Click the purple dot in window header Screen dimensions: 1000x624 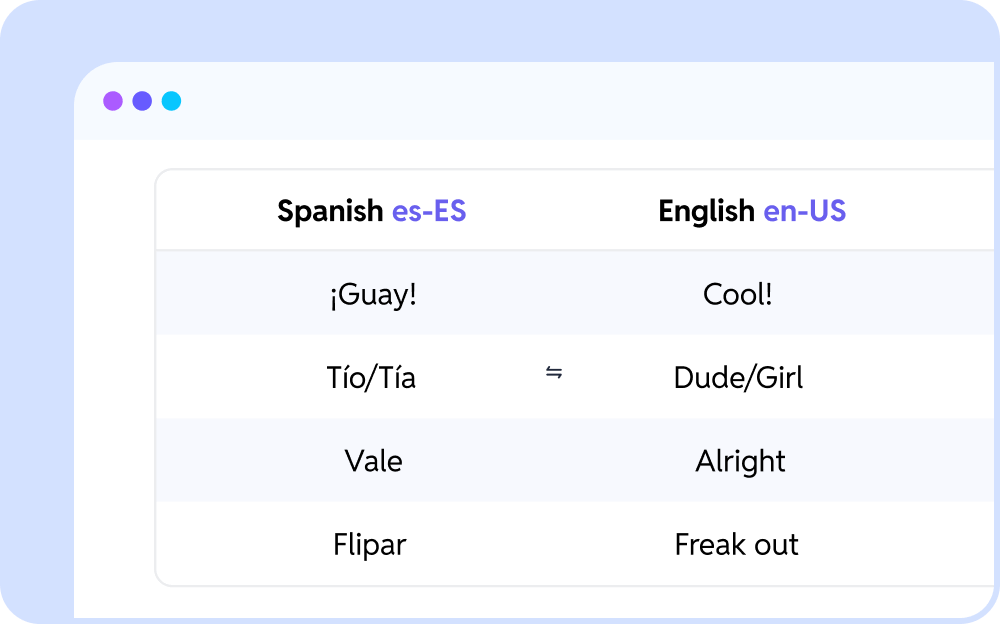113,101
